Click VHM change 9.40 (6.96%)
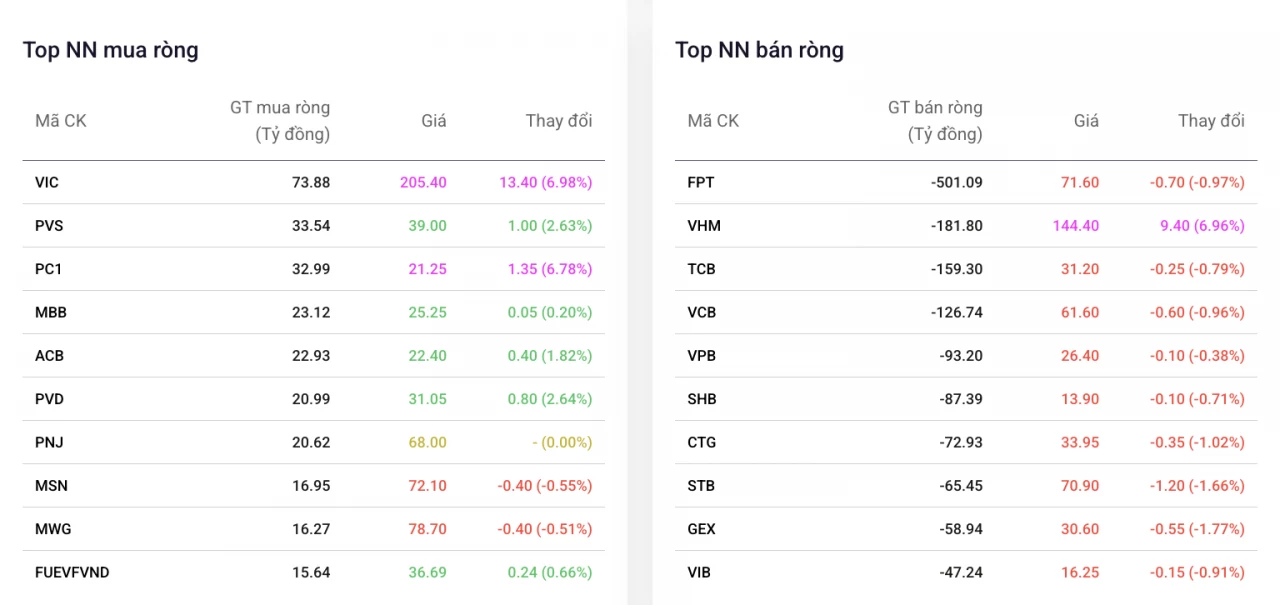The width and height of the screenshot is (1280, 605). pyautogui.click(x=1202, y=226)
